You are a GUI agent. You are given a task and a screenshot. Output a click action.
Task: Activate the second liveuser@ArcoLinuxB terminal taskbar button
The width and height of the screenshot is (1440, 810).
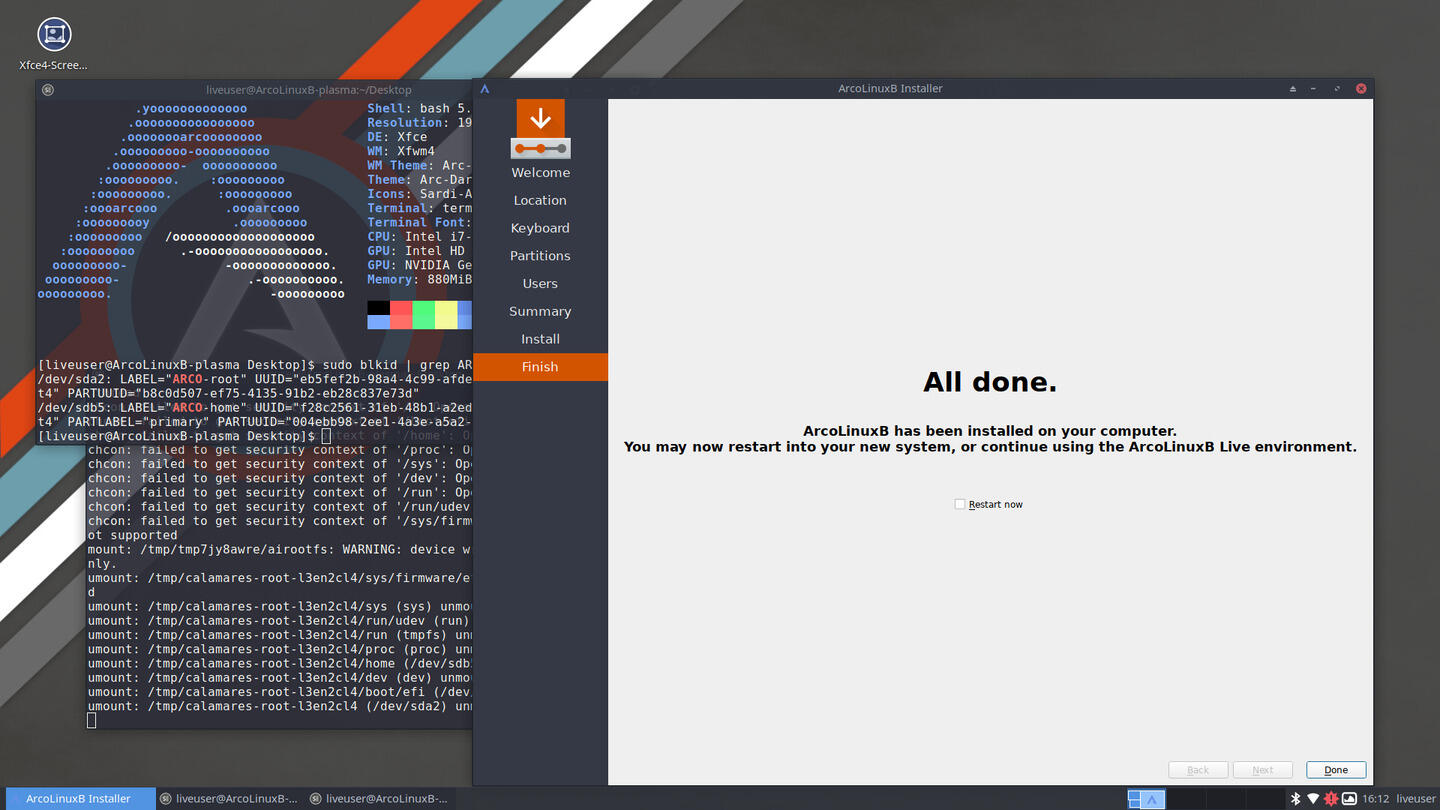(x=229, y=798)
